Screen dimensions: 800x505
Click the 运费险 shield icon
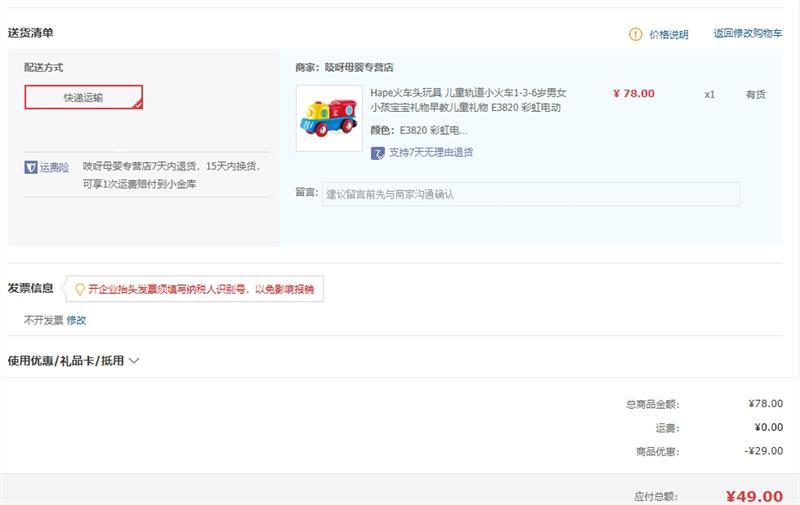(31, 167)
